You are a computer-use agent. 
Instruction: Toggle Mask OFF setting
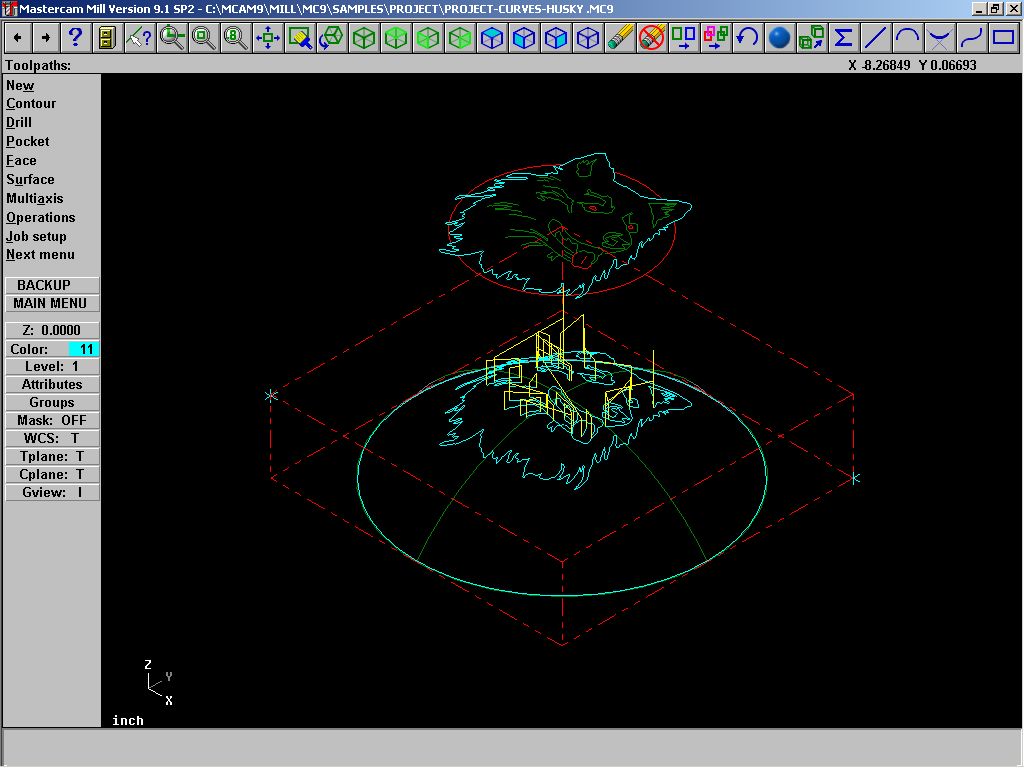[x=52, y=421]
